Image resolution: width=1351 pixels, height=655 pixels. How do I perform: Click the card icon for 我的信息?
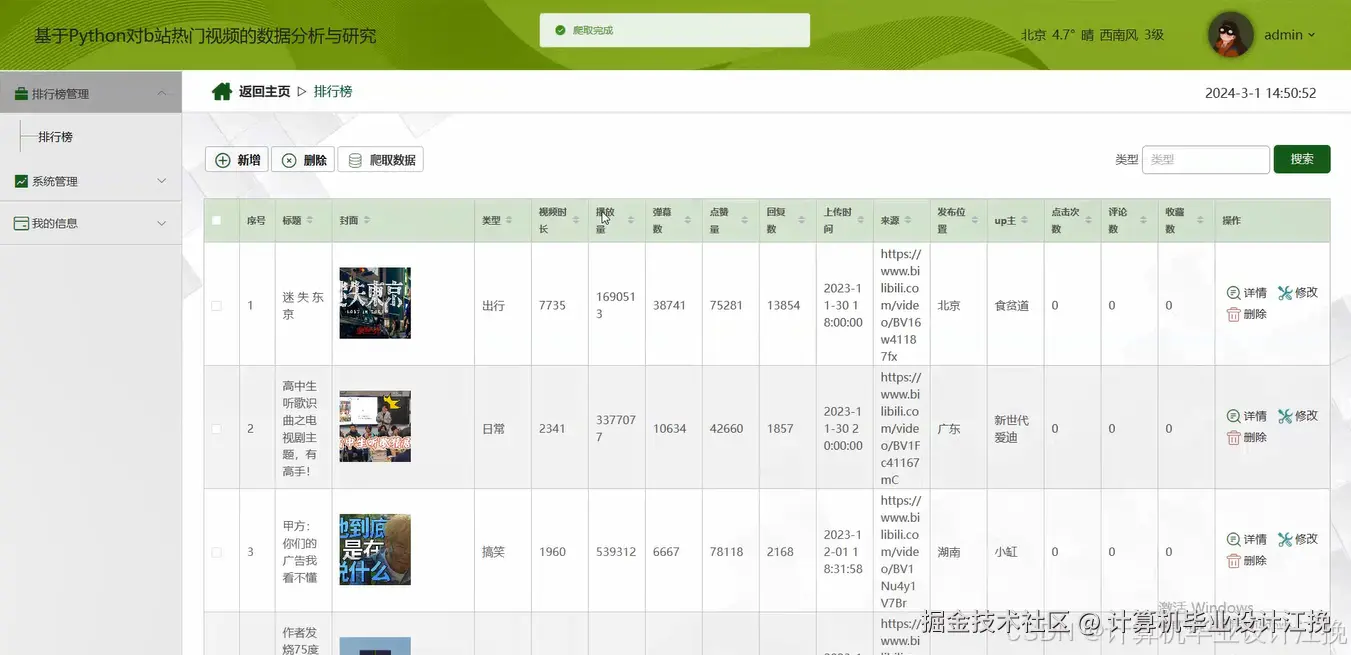click(x=21, y=223)
